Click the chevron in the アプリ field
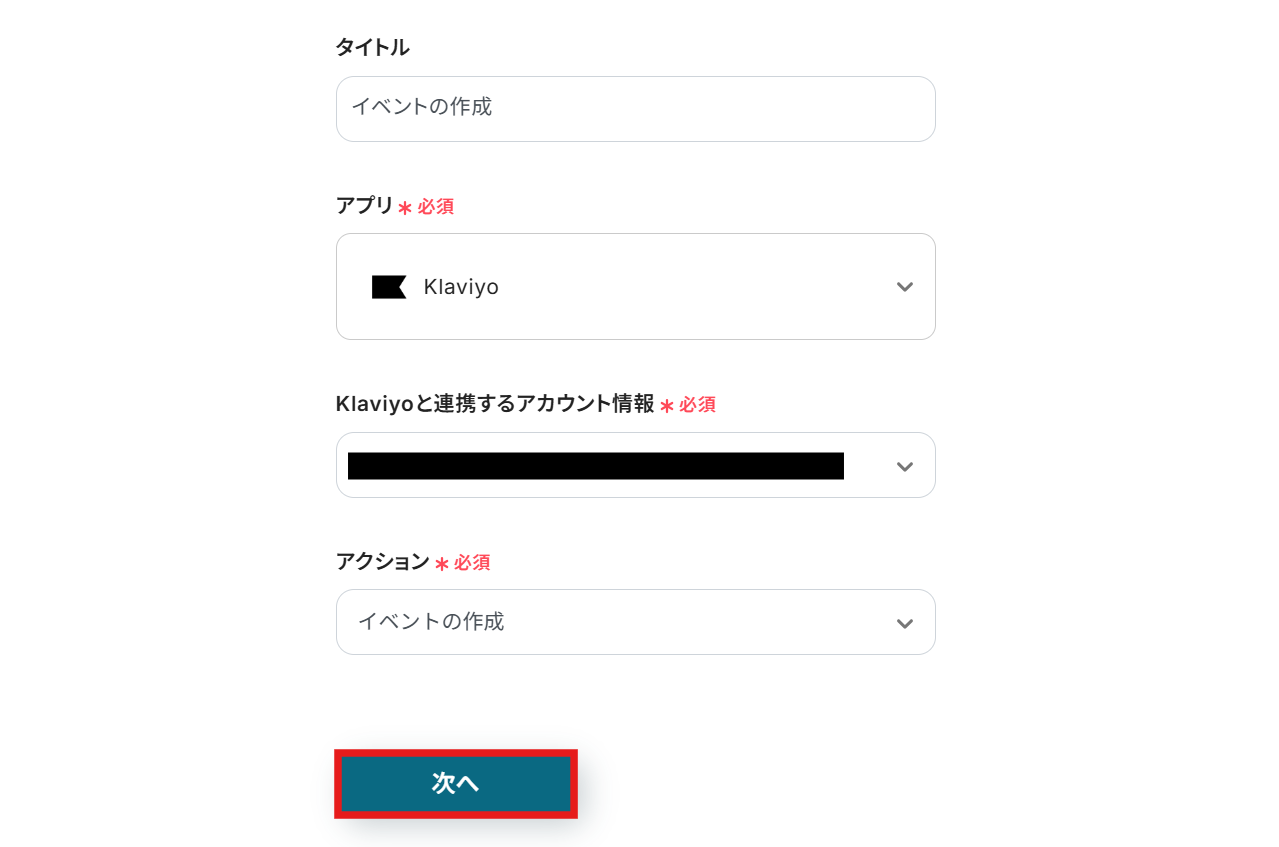Screen dimensions: 1279x847 [904, 287]
